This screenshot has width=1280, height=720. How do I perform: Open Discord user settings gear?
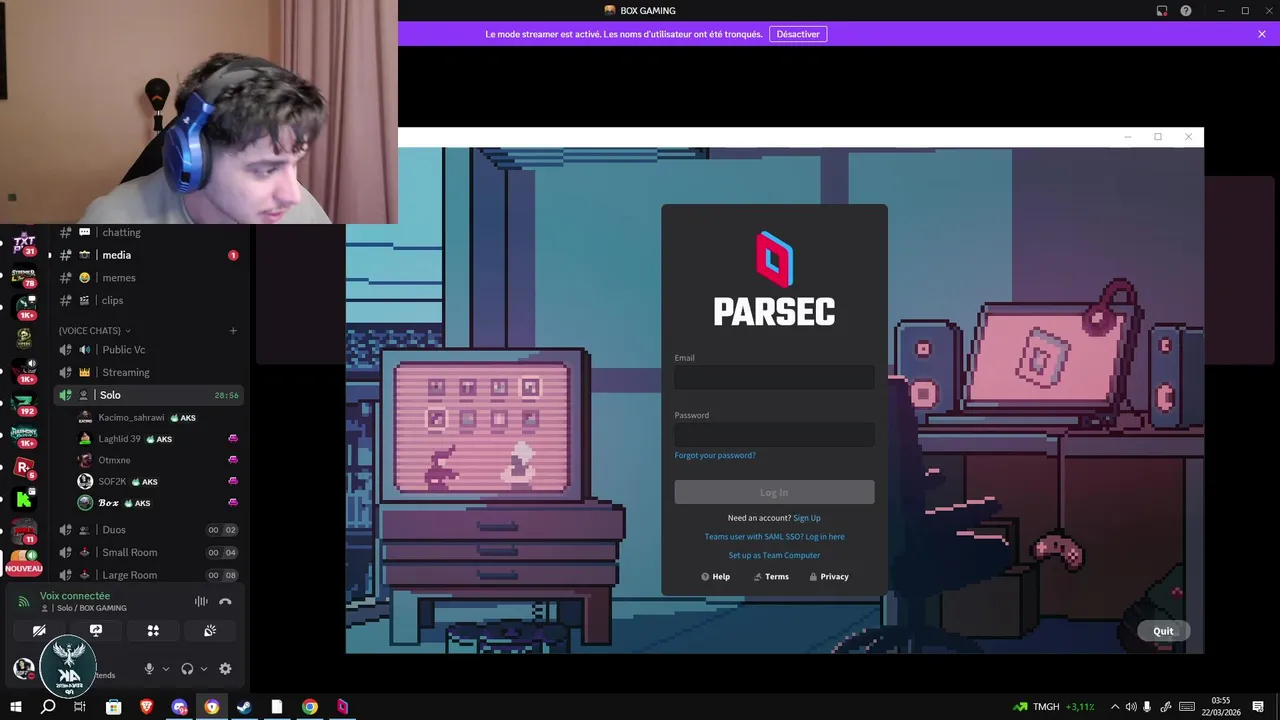[225, 669]
